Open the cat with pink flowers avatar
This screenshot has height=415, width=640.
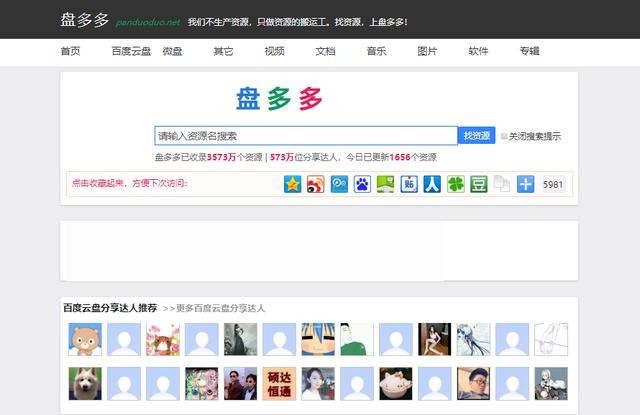pos(163,339)
